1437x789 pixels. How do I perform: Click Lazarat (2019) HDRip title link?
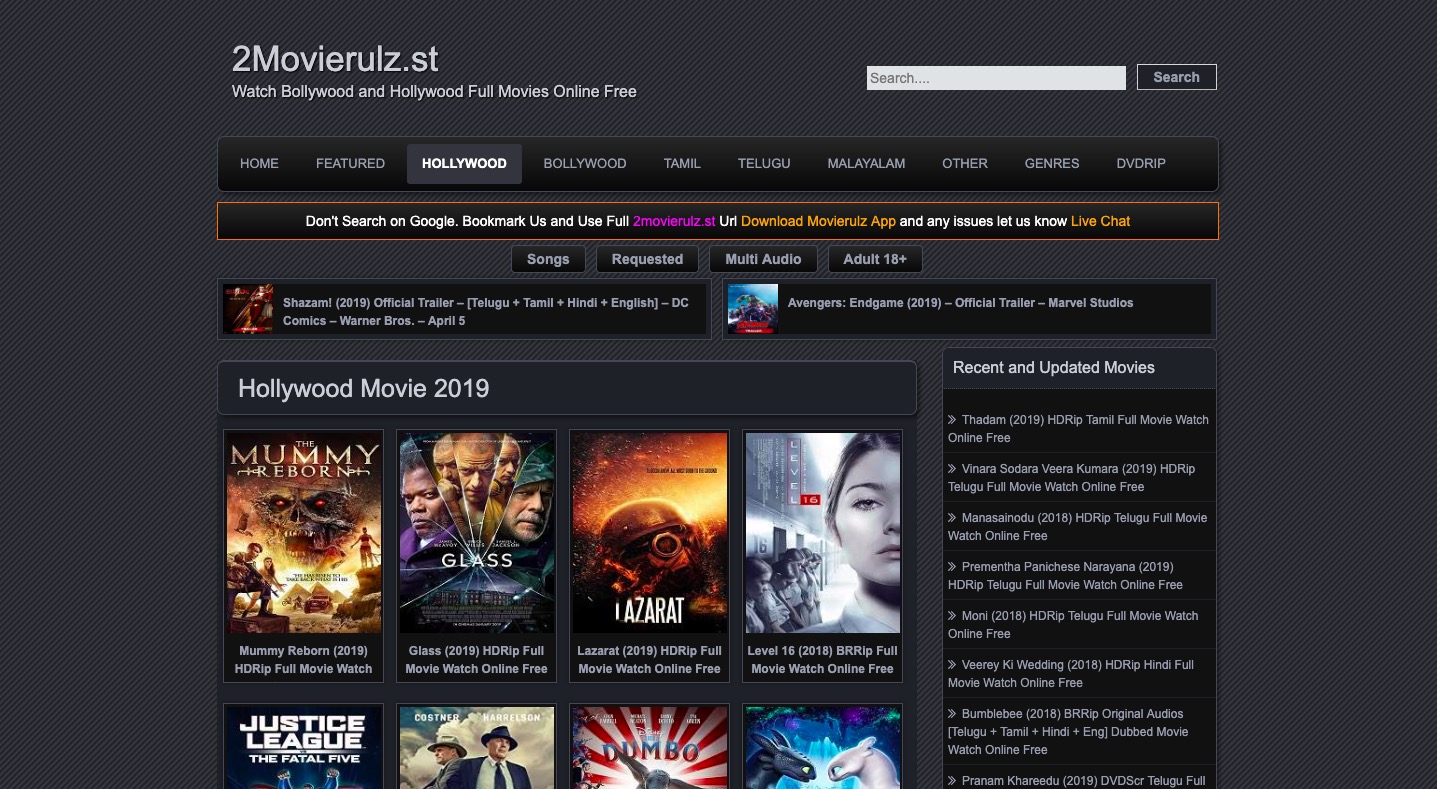(x=649, y=660)
